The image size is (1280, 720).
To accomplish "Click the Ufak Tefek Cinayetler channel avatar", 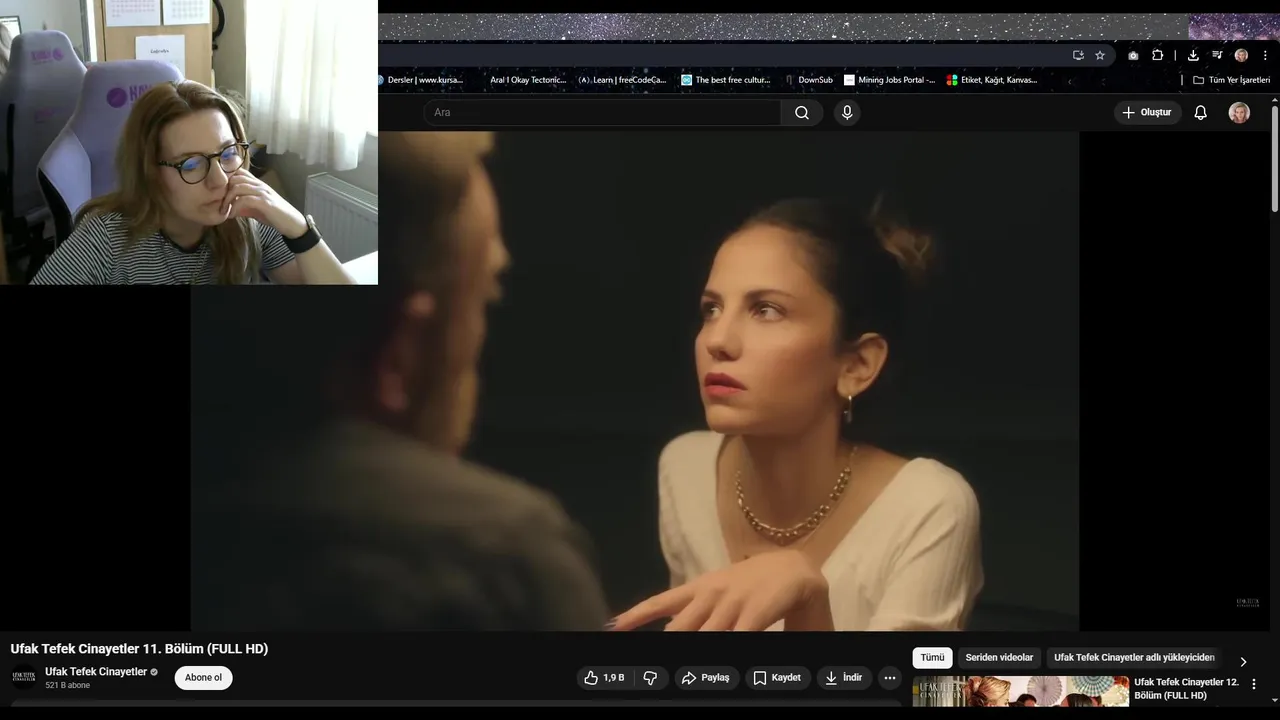I will (x=24, y=677).
